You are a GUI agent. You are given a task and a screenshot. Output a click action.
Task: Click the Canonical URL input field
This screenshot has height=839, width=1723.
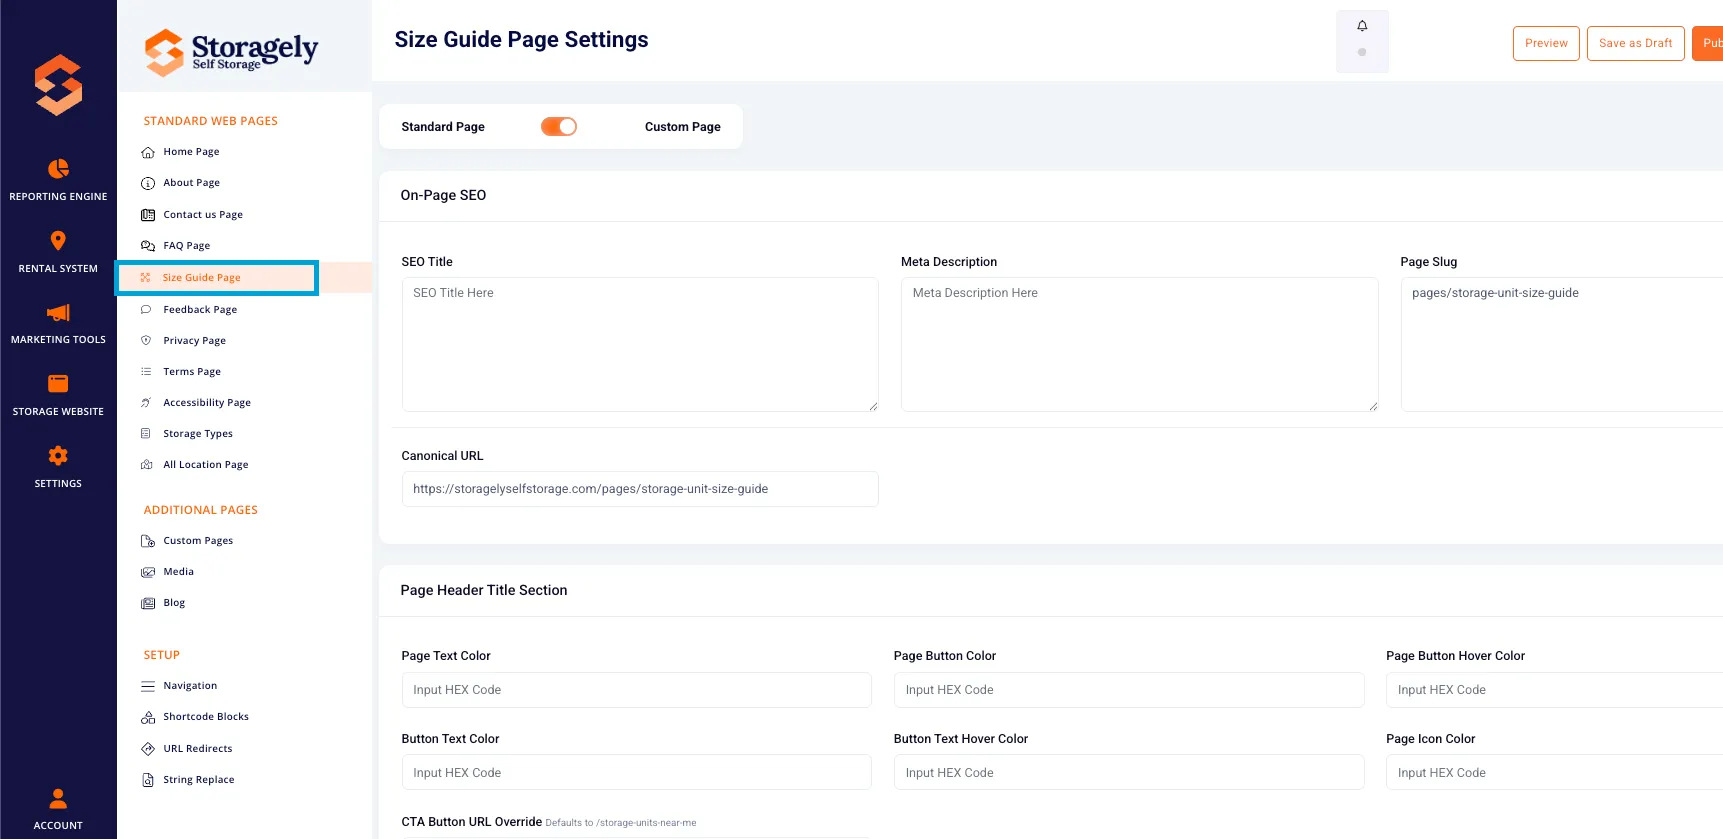[640, 489]
